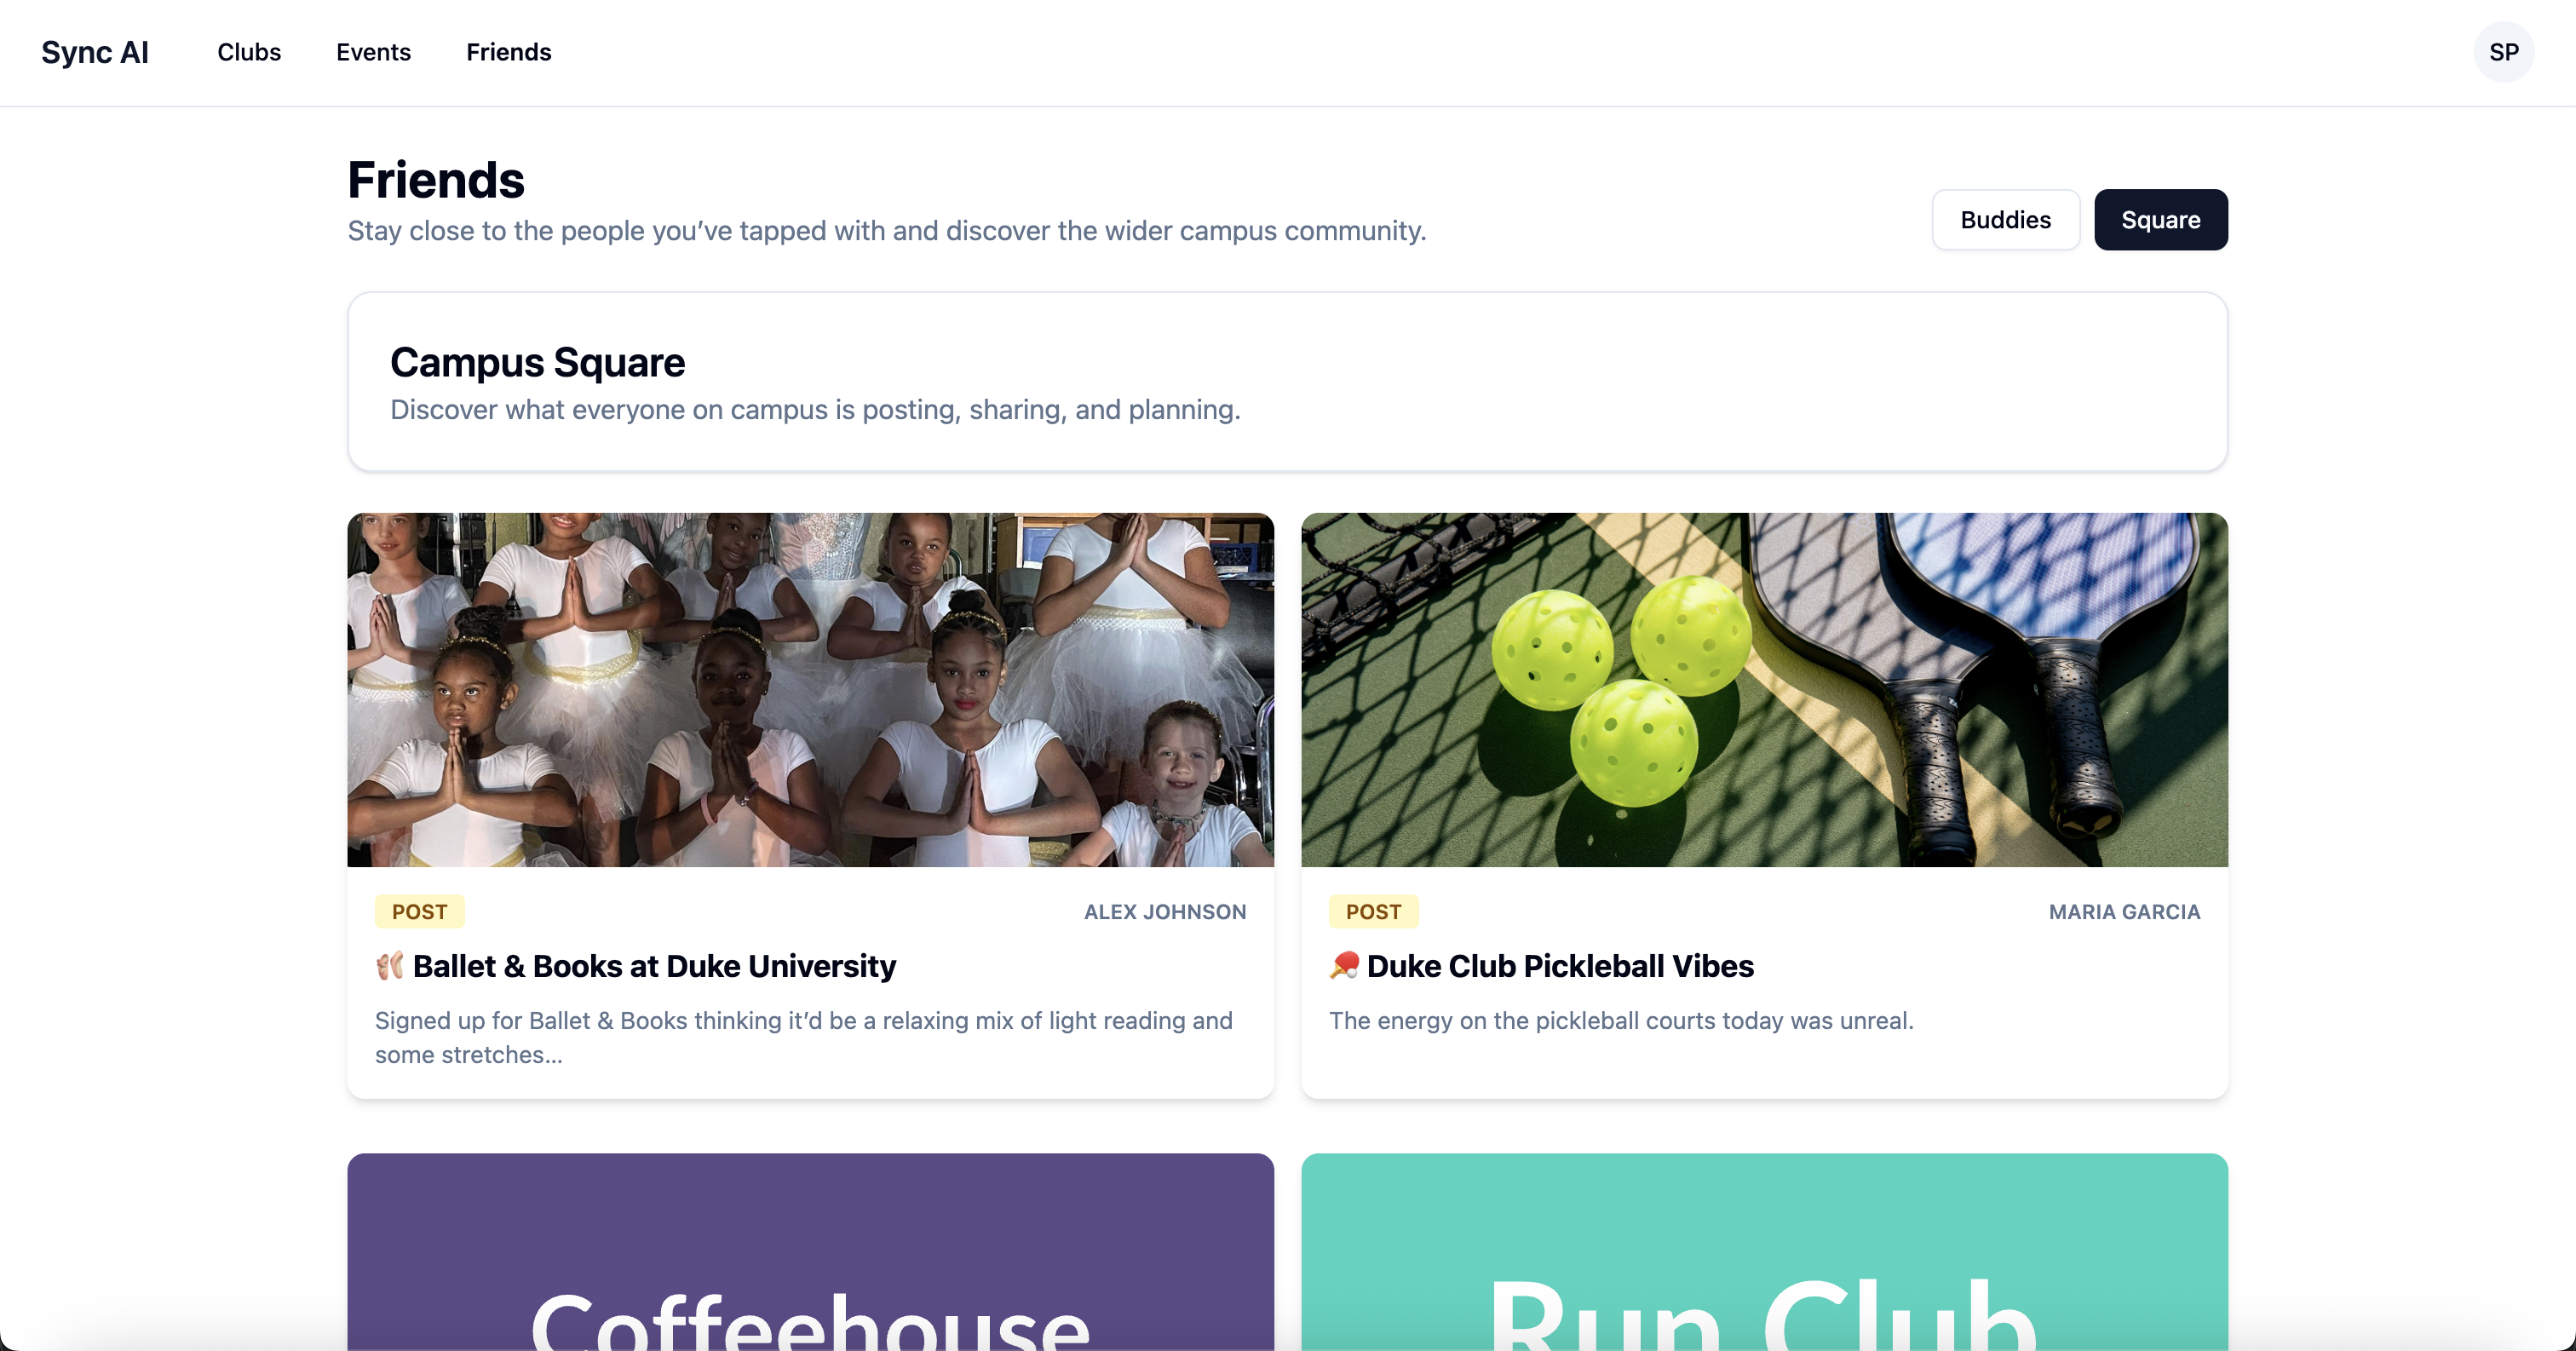Open the purple Coffeehouse card

tap(810, 1252)
